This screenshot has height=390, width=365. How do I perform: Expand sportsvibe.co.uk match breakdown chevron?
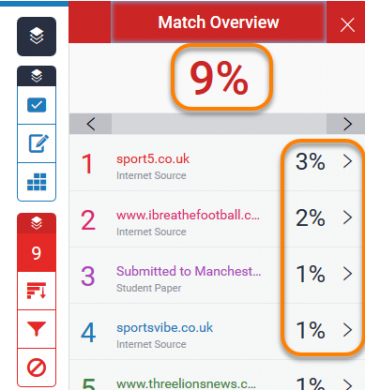pyautogui.click(x=347, y=330)
